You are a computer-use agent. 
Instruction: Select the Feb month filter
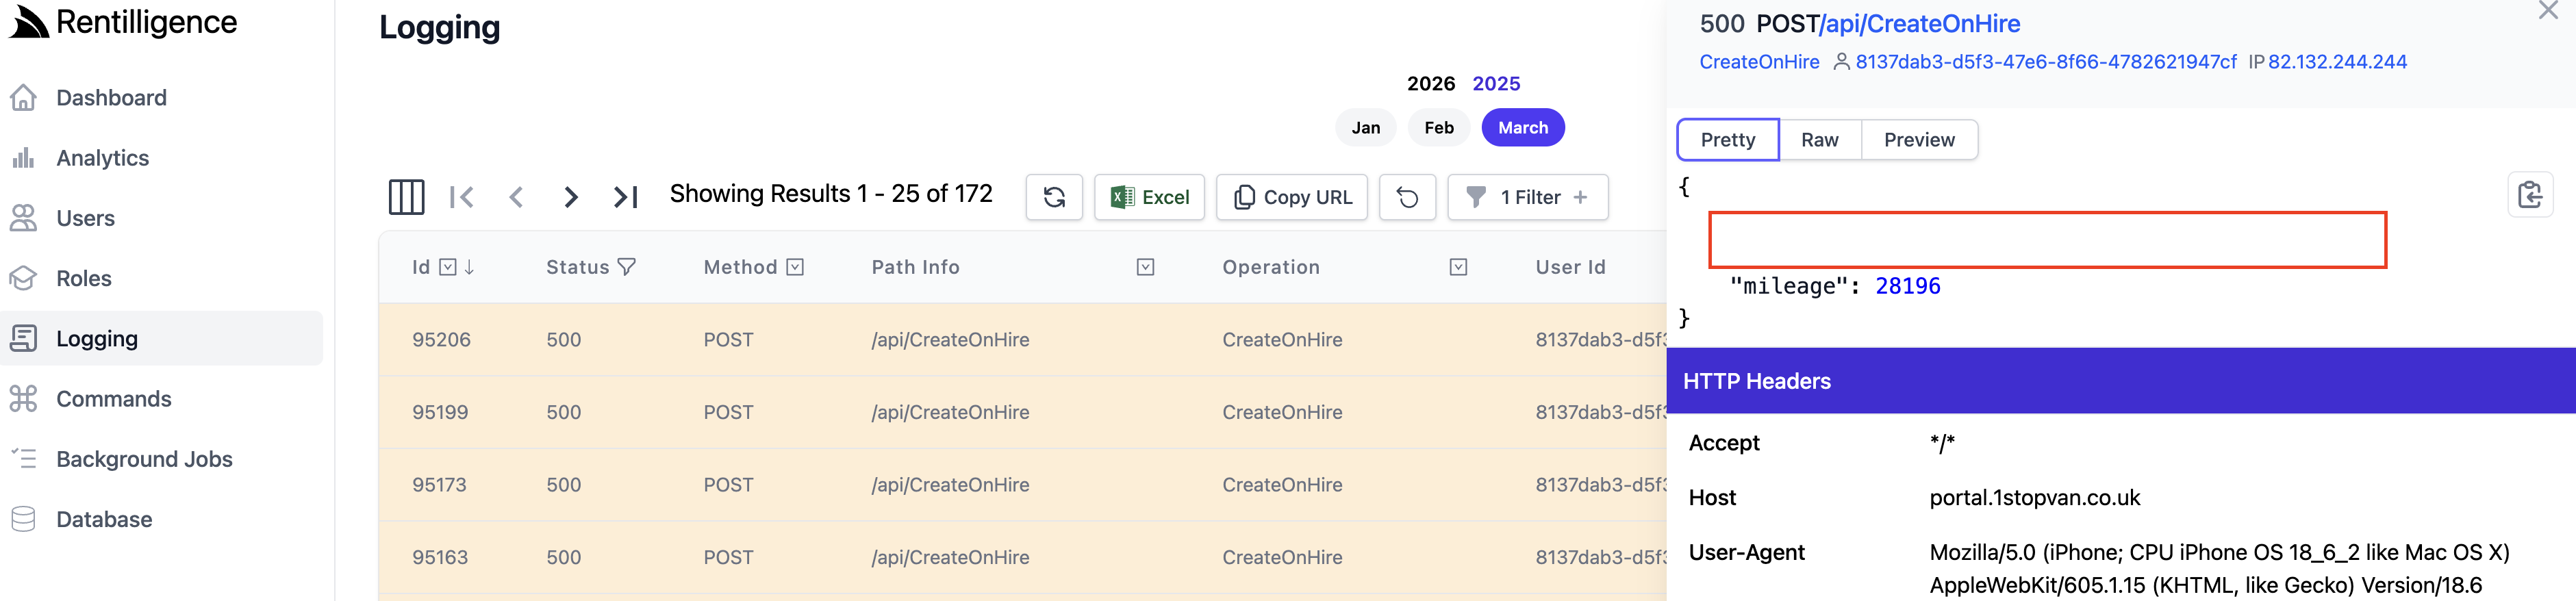pos(1438,128)
